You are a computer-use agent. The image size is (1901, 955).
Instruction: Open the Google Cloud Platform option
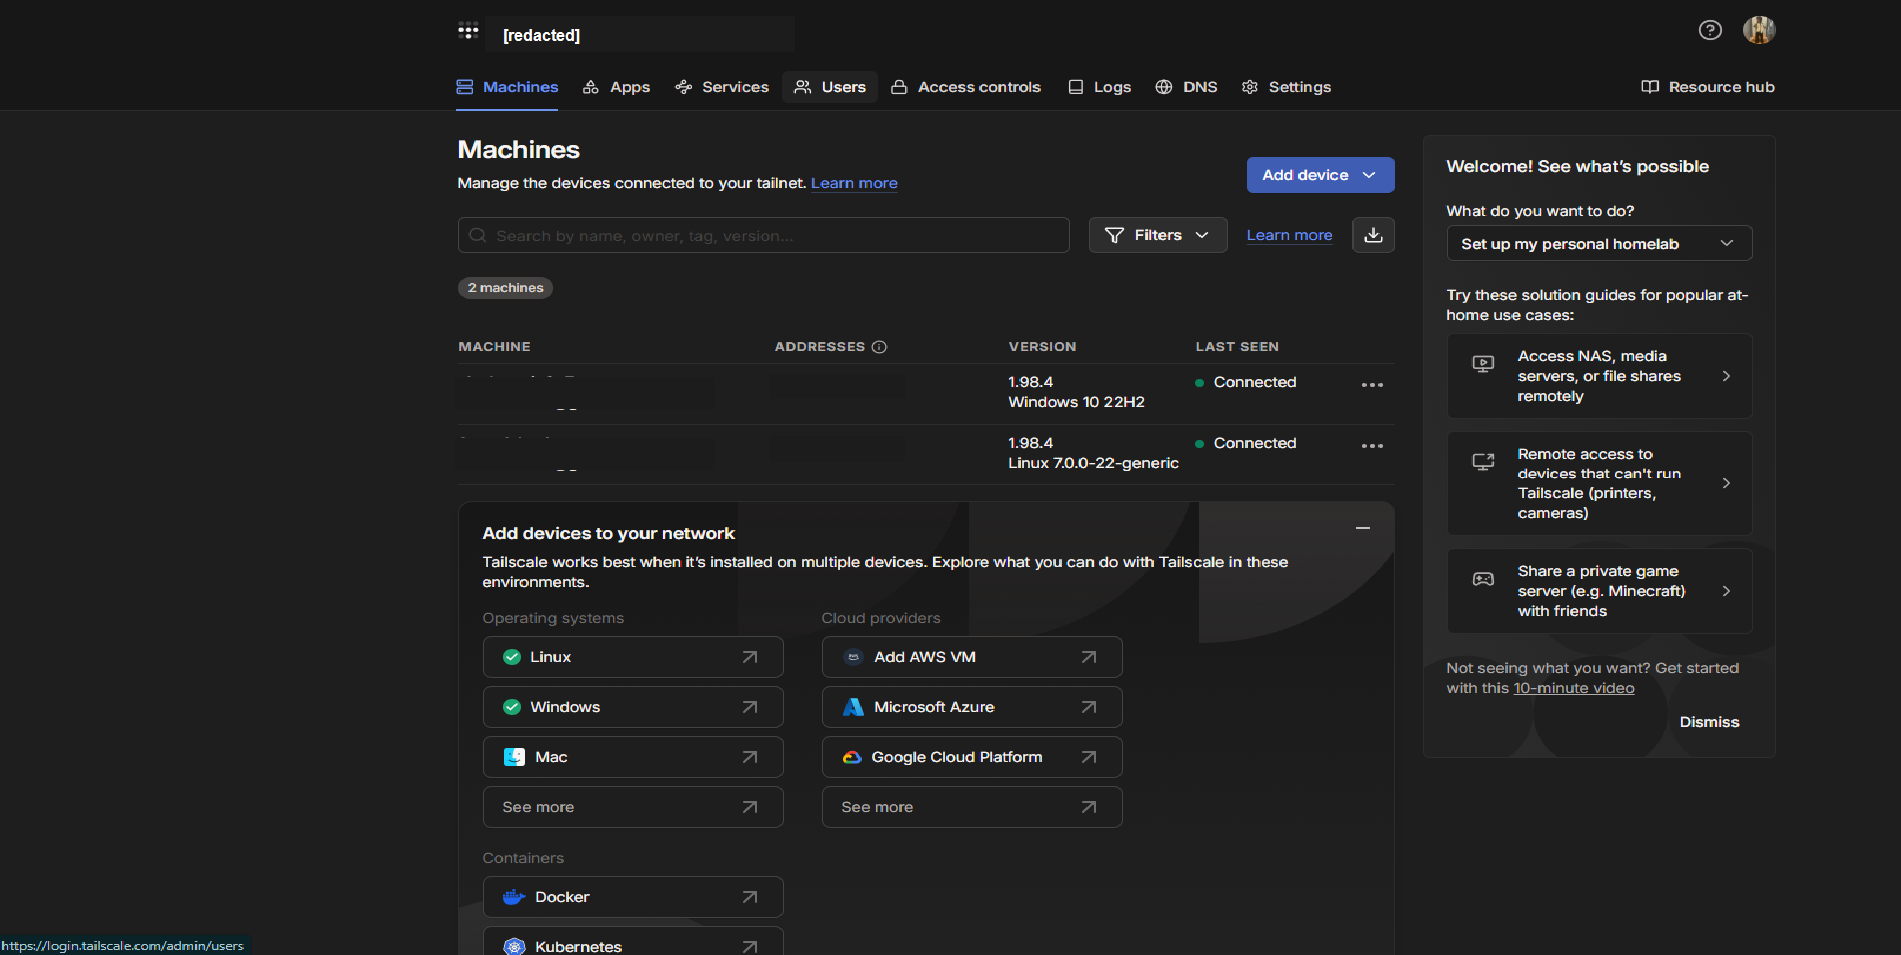pyautogui.click(x=972, y=757)
